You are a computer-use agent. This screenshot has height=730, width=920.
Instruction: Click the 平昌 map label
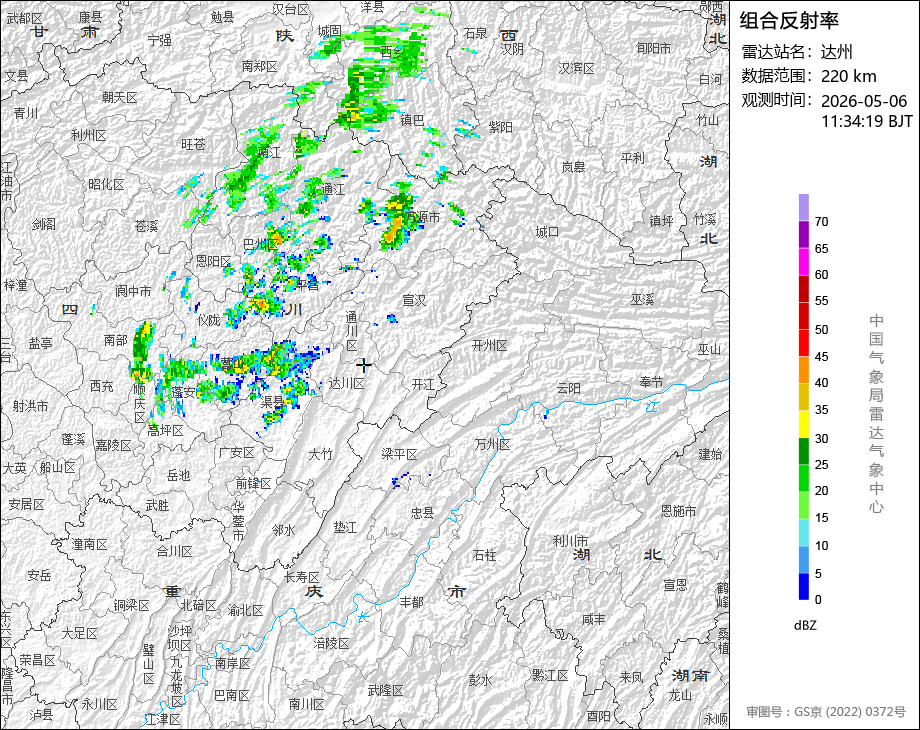307,284
